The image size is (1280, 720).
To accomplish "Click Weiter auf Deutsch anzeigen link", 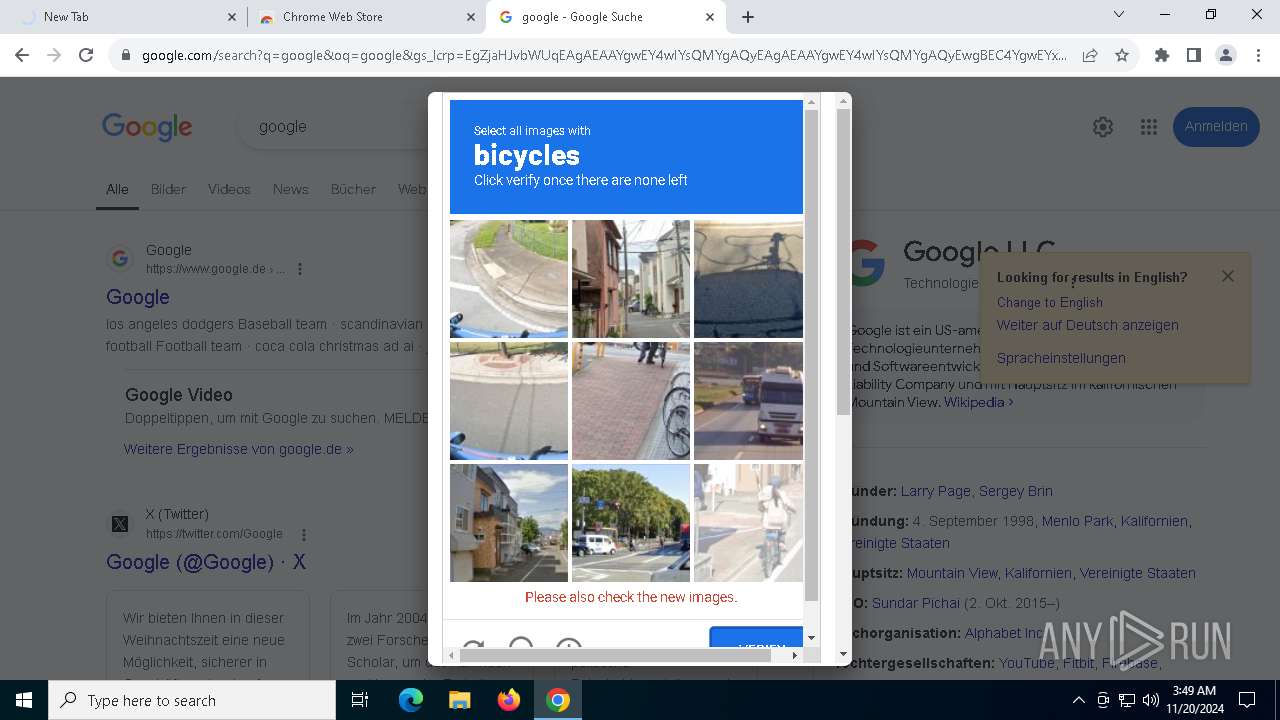I will coord(1088,325).
